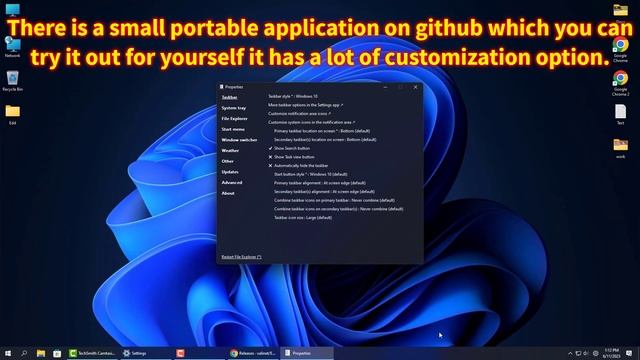Open Customize notification area icons link
This screenshot has width=640, height=360.
tap(299, 113)
